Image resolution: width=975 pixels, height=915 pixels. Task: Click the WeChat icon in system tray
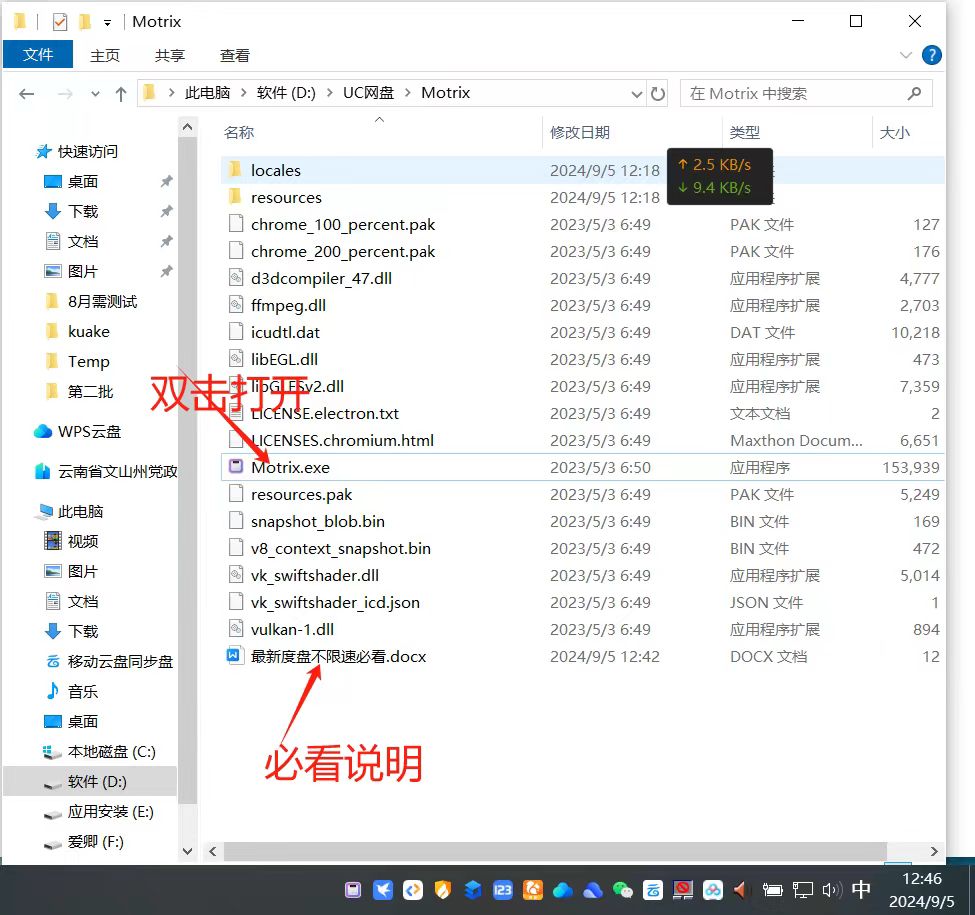623,889
